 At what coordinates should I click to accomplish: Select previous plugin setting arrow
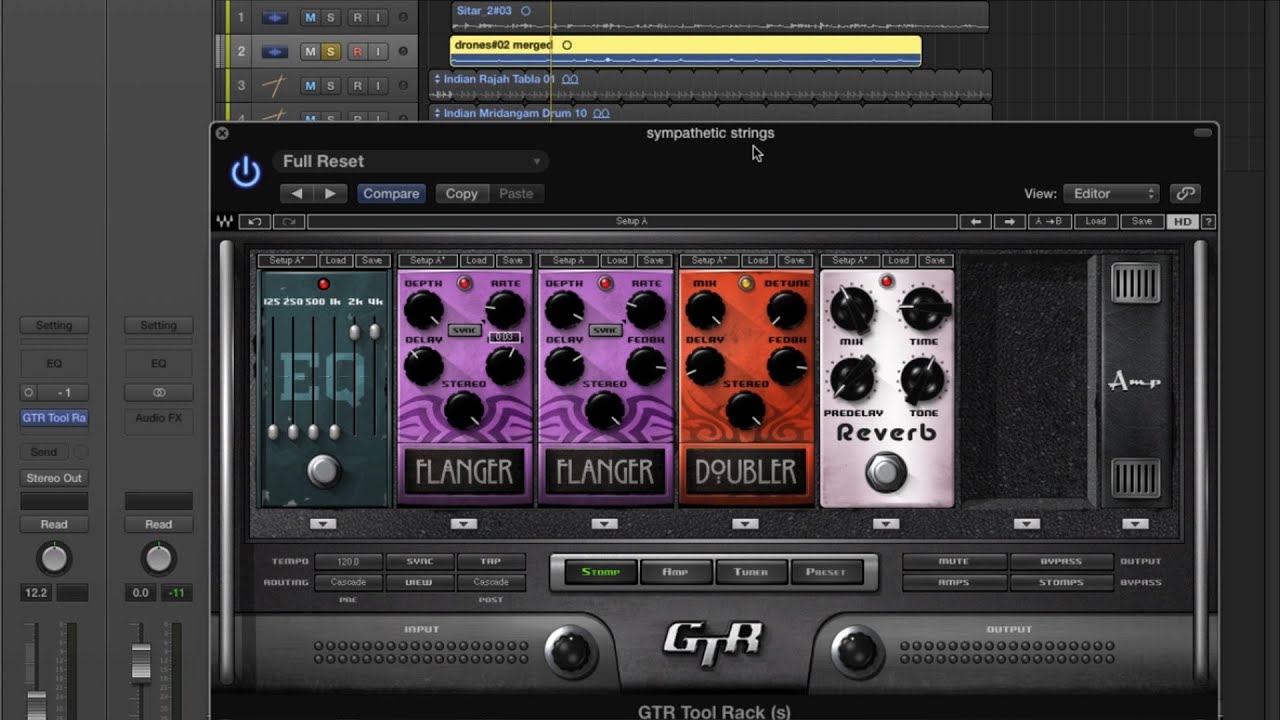click(x=296, y=194)
